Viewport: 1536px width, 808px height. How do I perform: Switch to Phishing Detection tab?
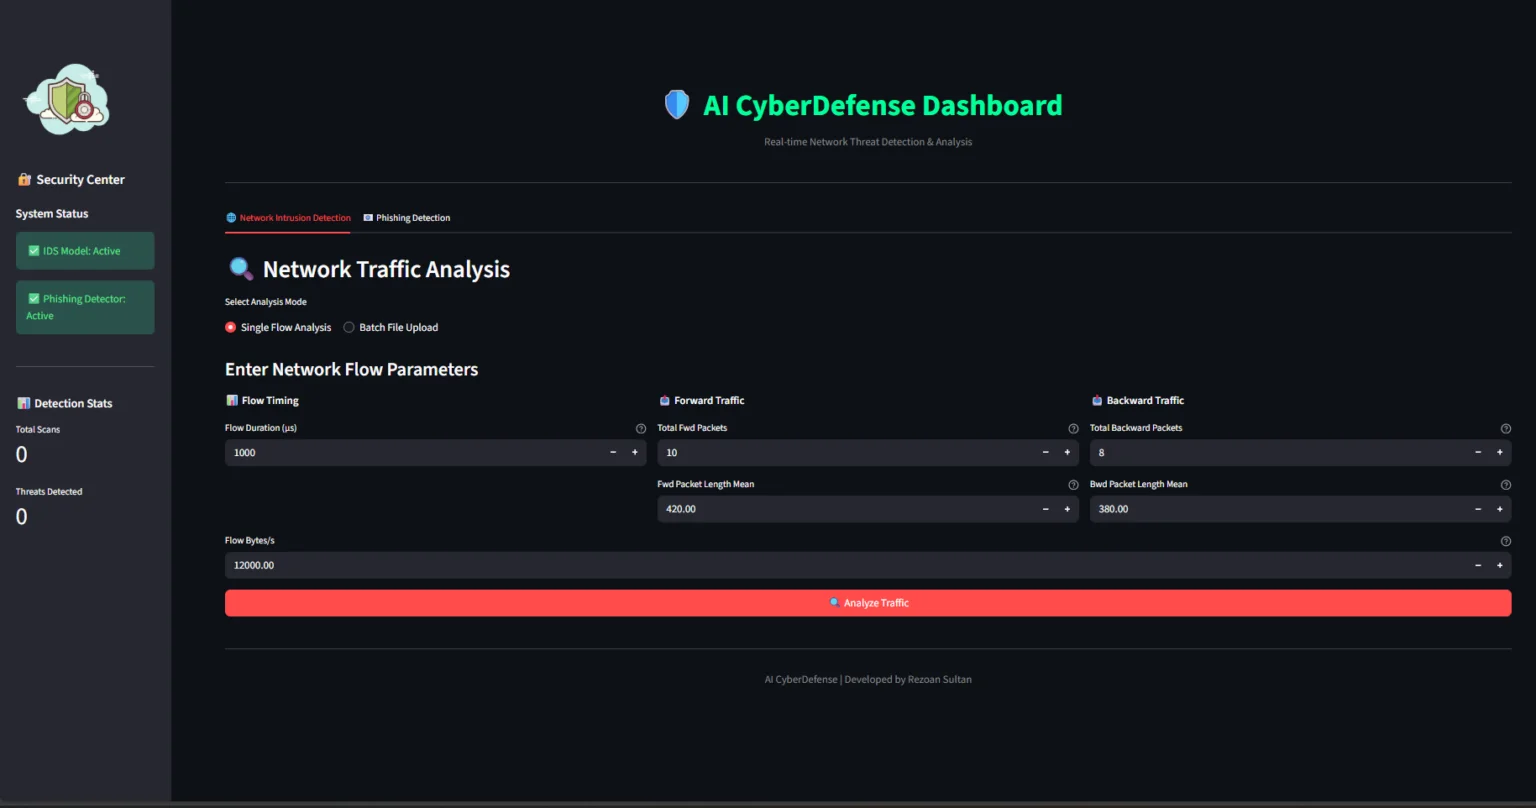(x=407, y=218)
